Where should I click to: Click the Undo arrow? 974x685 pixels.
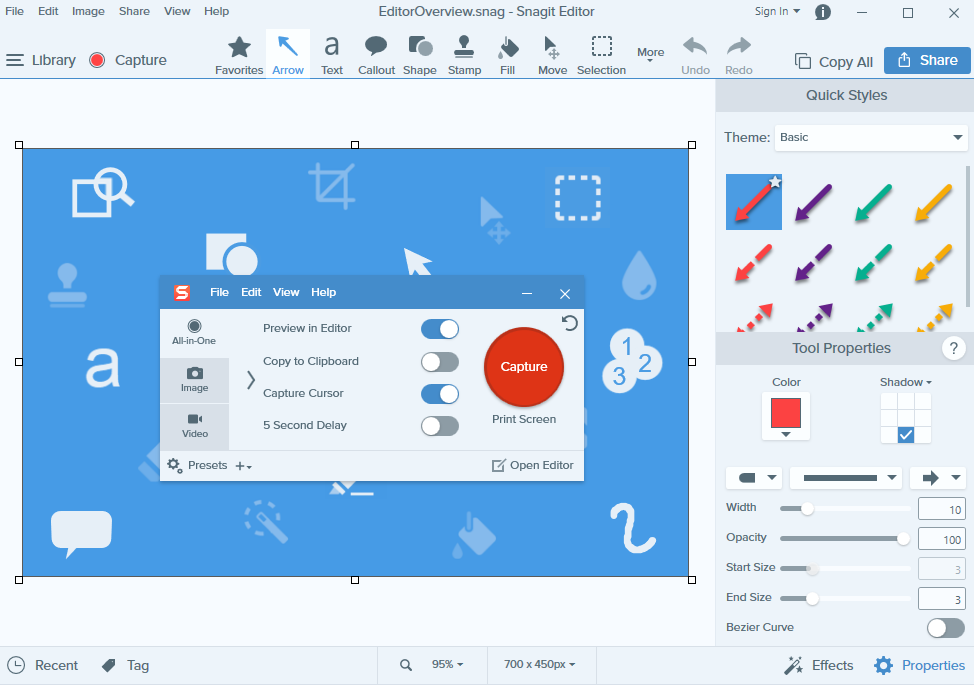pyautogui.click(x=695, y=55)
